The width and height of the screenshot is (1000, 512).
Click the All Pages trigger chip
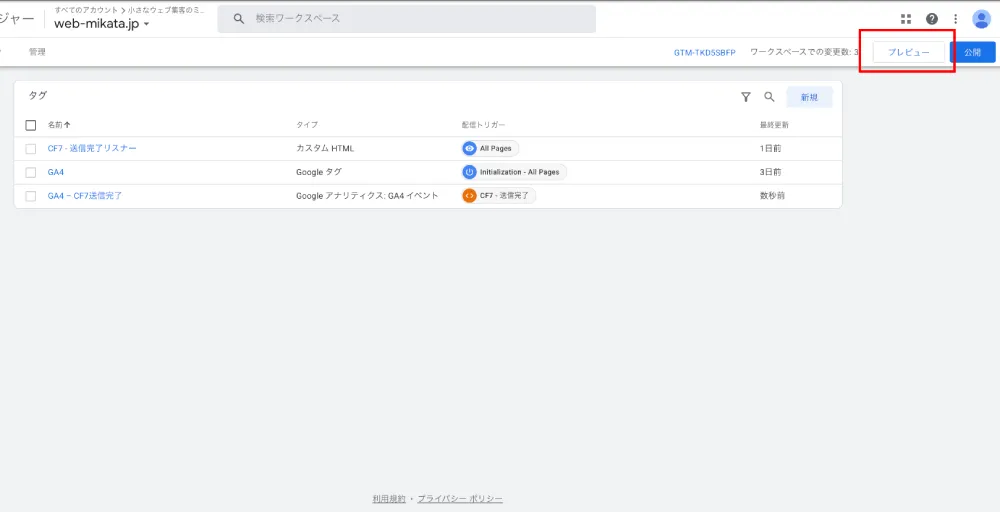click(490, 149)
